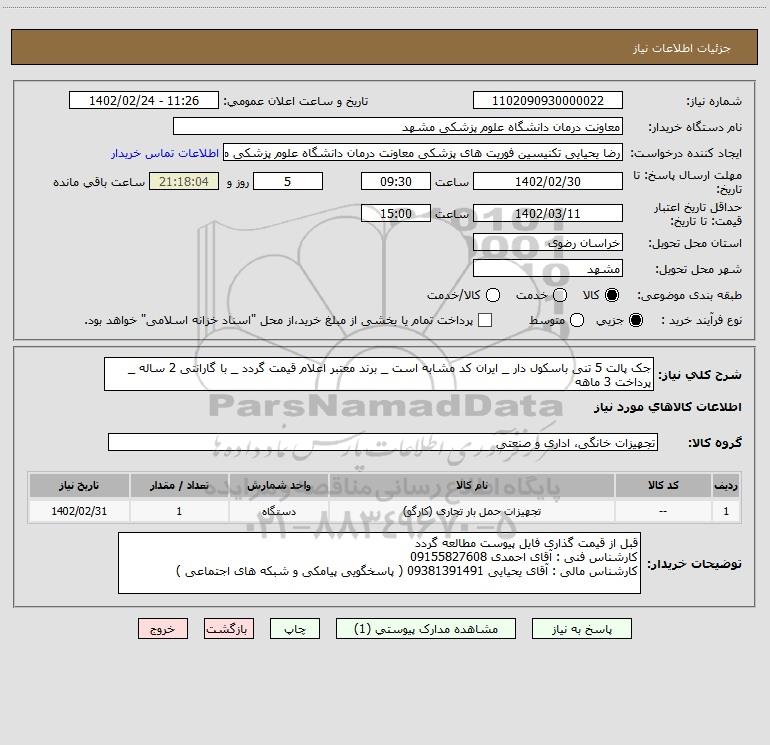770x745 pixels.
Task: Click the بازگشت back button
Action: pyautogui.click(x=229, y=629)
